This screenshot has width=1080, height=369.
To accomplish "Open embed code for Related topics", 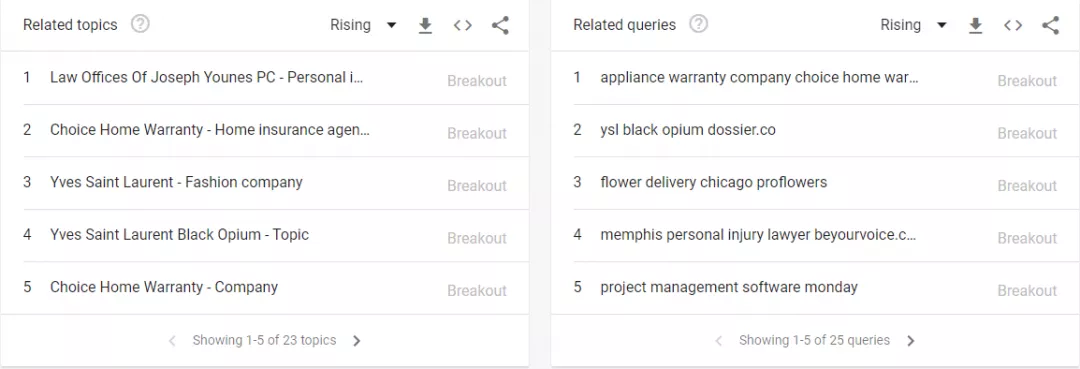I will [x=462, y=25].
